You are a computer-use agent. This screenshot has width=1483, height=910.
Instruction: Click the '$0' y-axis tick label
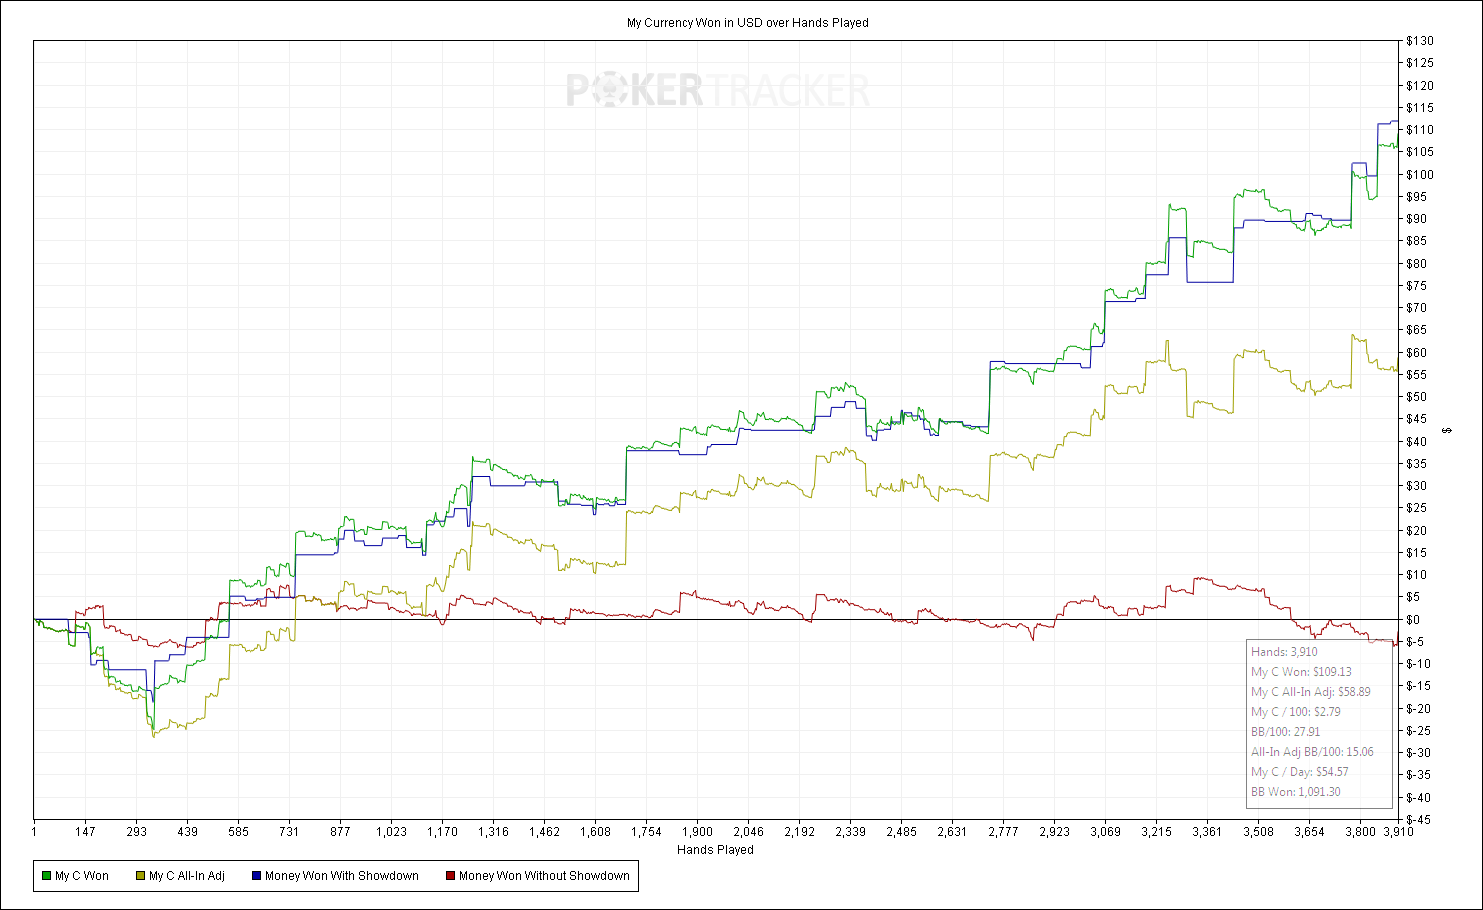click(x=1413, y=620)
